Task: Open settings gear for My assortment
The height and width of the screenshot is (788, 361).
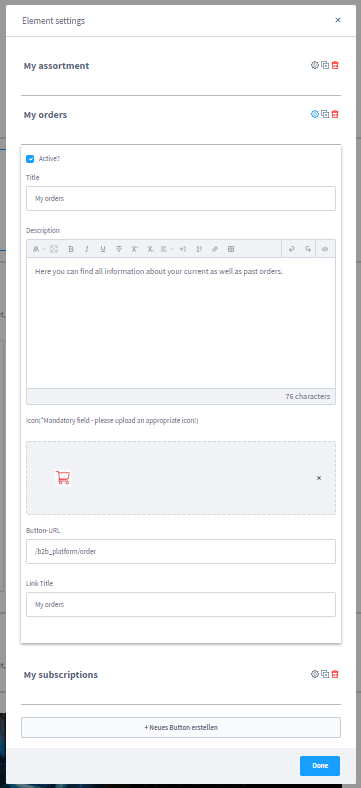Action: 315,65
